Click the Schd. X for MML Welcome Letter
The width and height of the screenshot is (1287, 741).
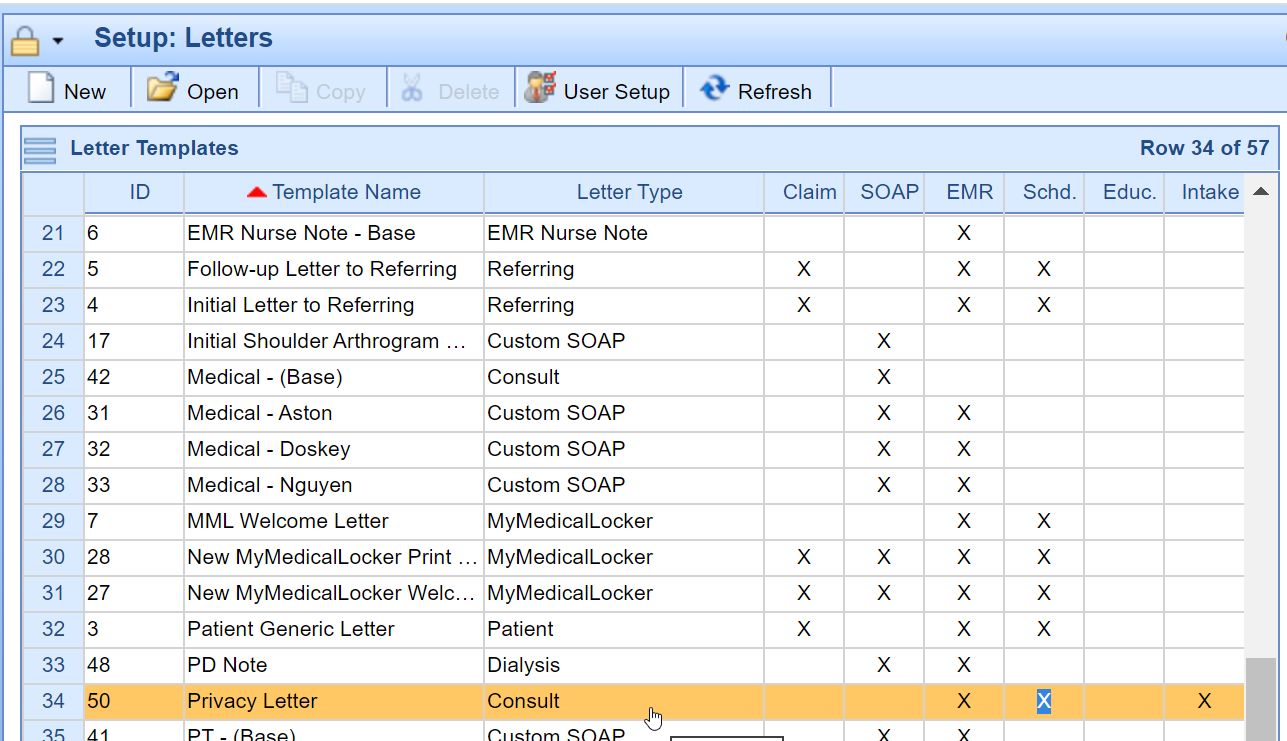1044,521
